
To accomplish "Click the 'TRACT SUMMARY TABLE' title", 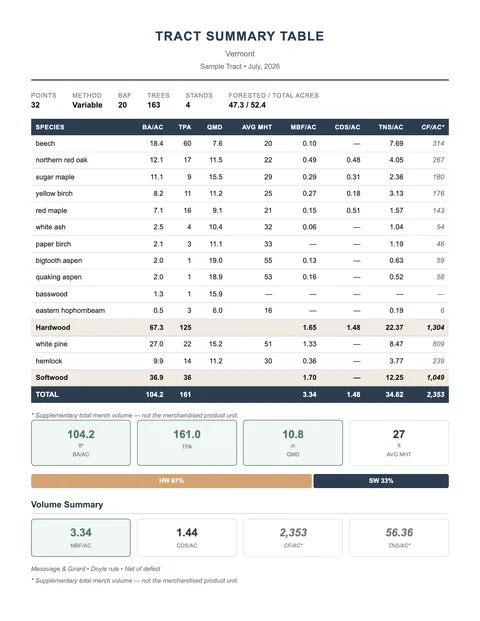I will coord(240,36).
